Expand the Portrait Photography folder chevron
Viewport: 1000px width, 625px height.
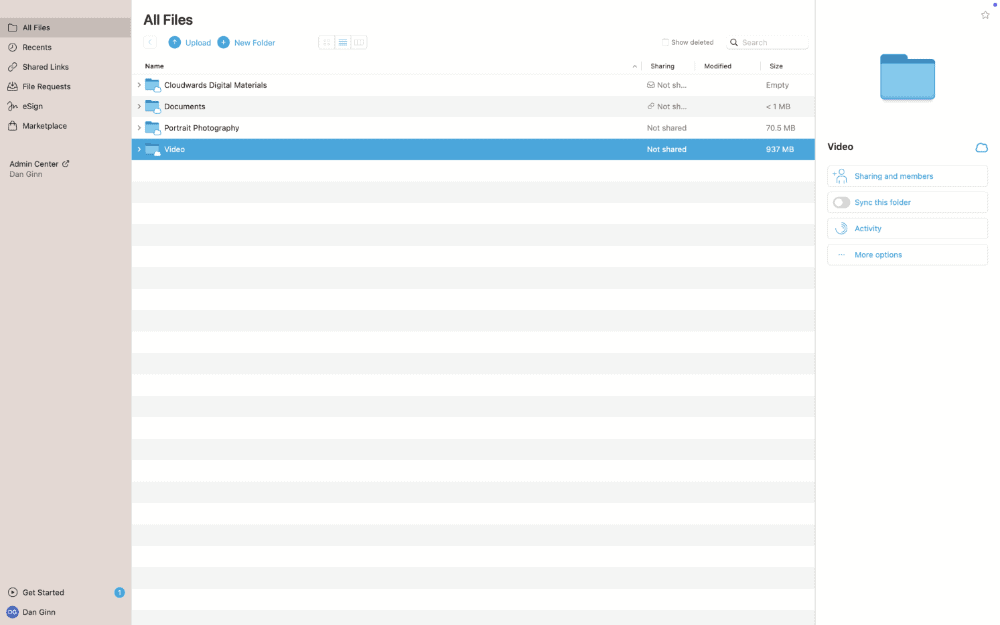139,128
